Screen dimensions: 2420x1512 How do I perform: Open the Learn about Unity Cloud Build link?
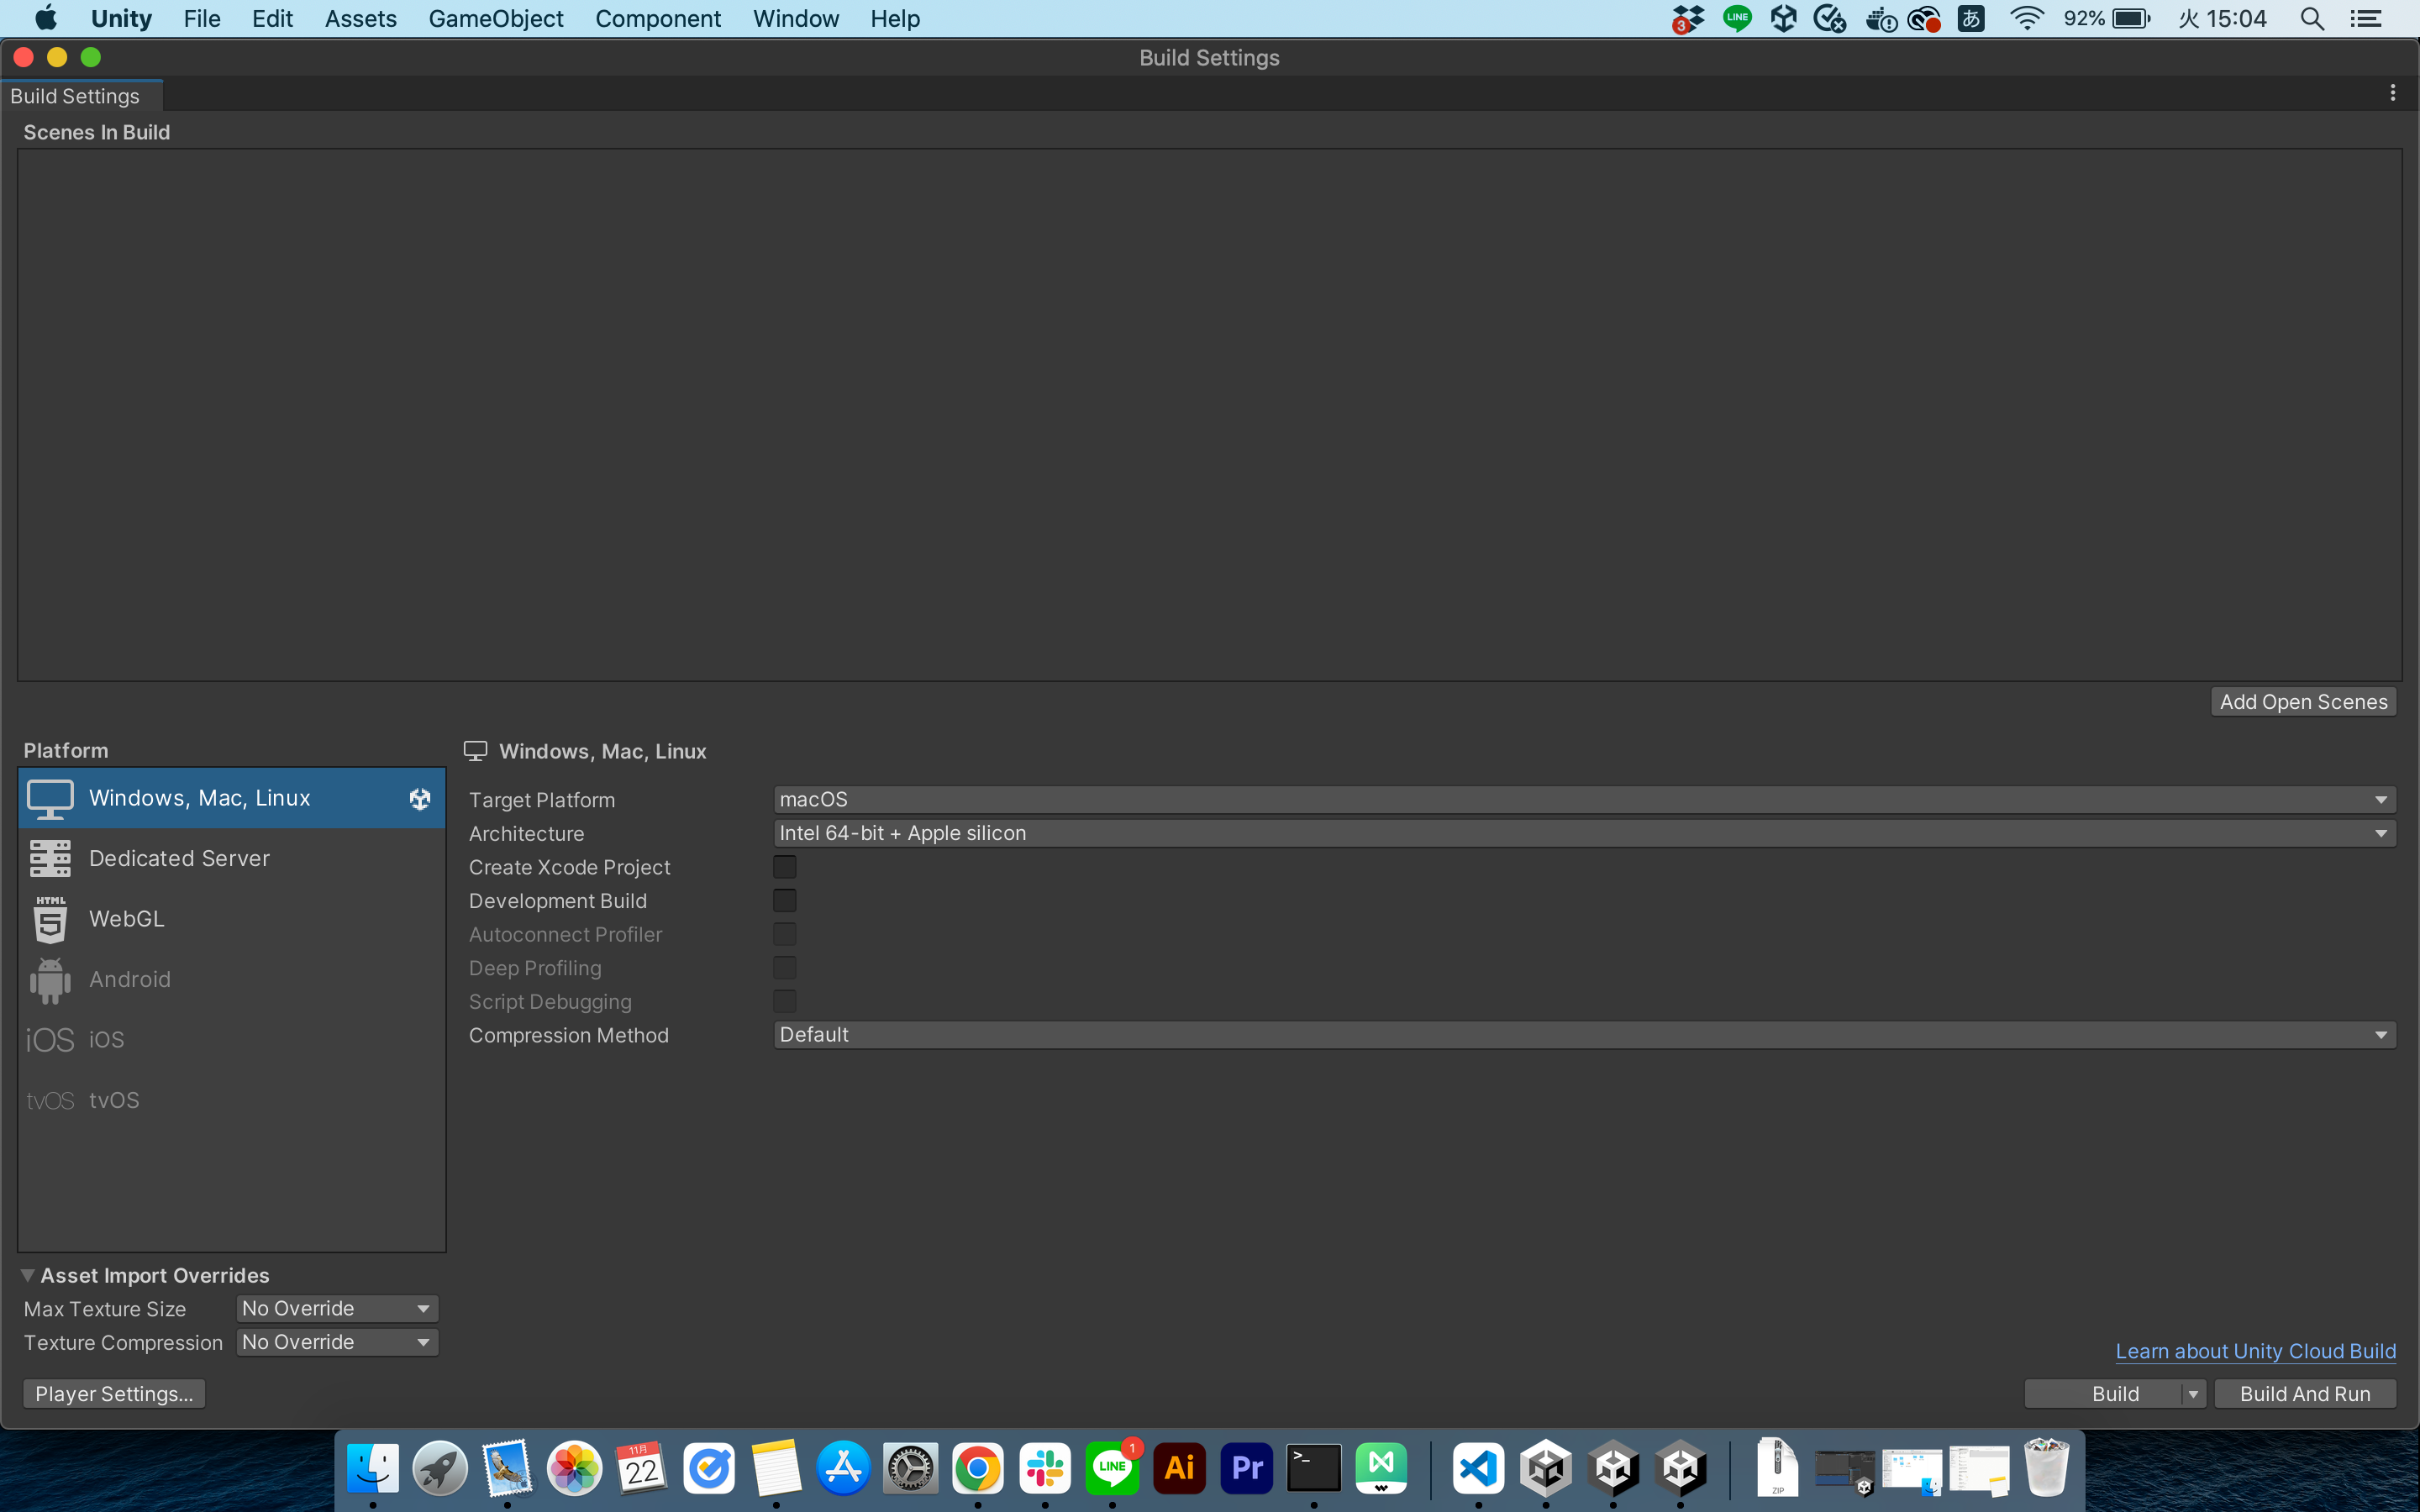[2255, 1351]
